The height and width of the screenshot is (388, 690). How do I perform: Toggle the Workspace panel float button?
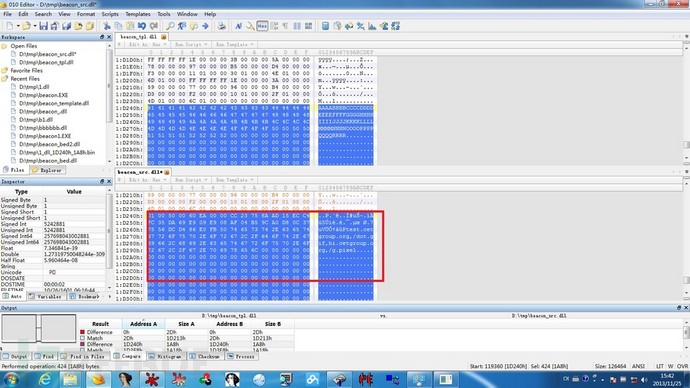tap(102, 37)
